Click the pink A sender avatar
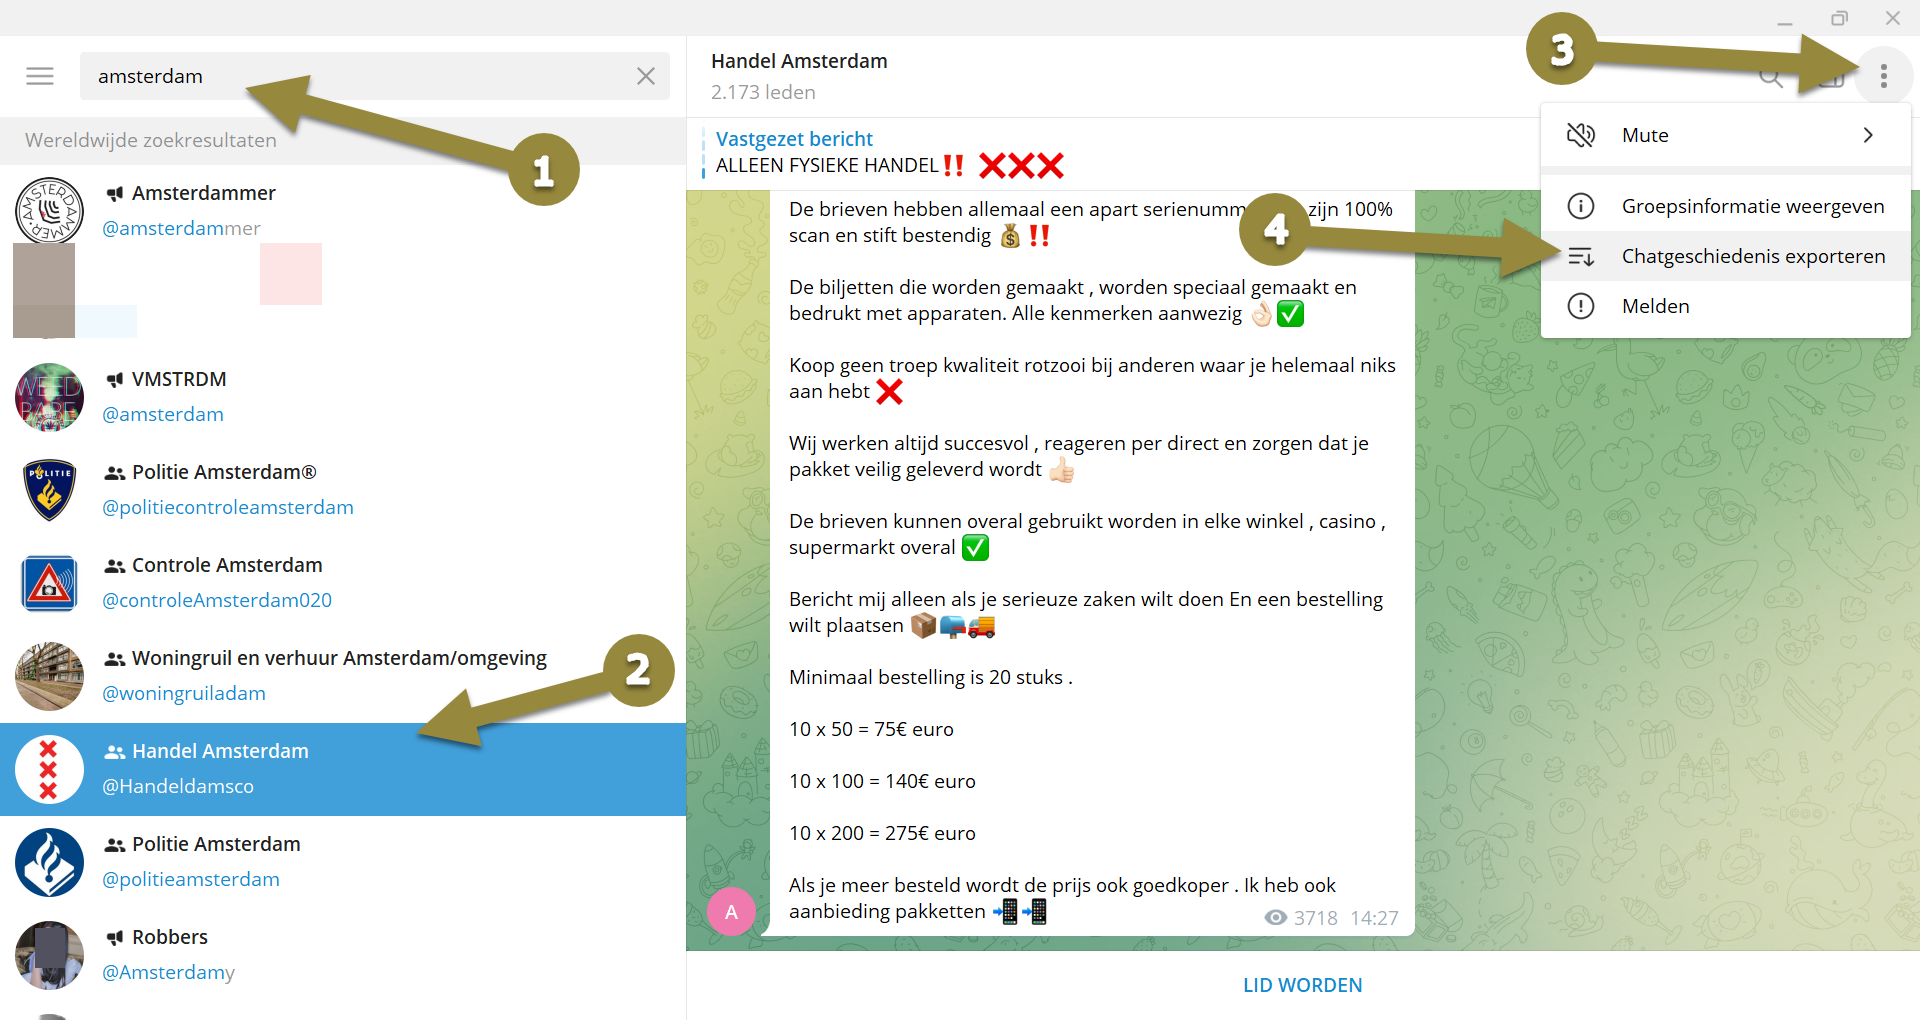 731,911
